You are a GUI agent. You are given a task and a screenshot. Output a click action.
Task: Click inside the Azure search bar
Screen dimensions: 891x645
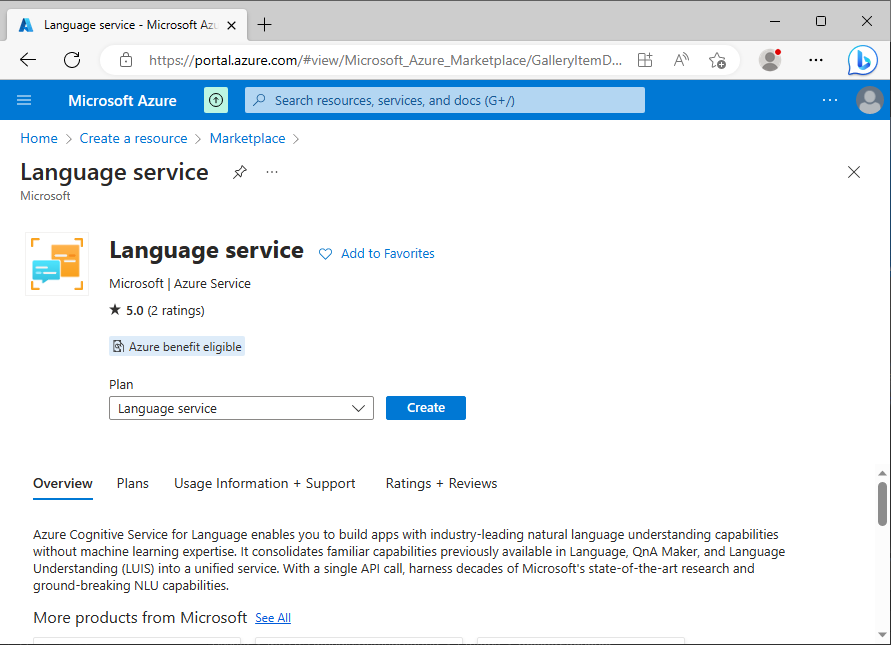tap(444, 100)
